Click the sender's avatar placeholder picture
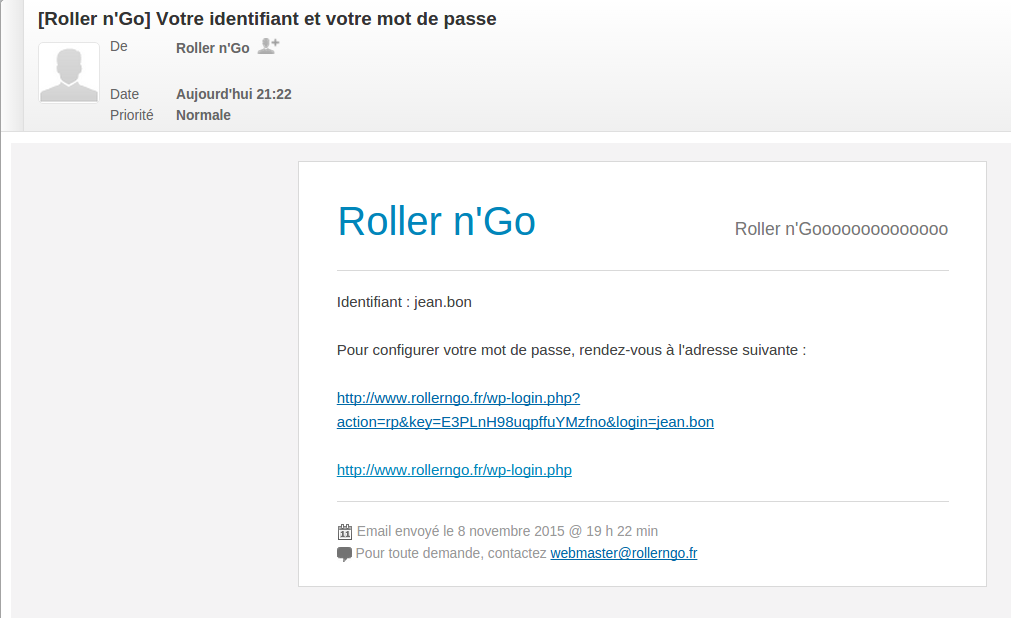This screenshot has width=1011, height=618. (x=69, y=72)
